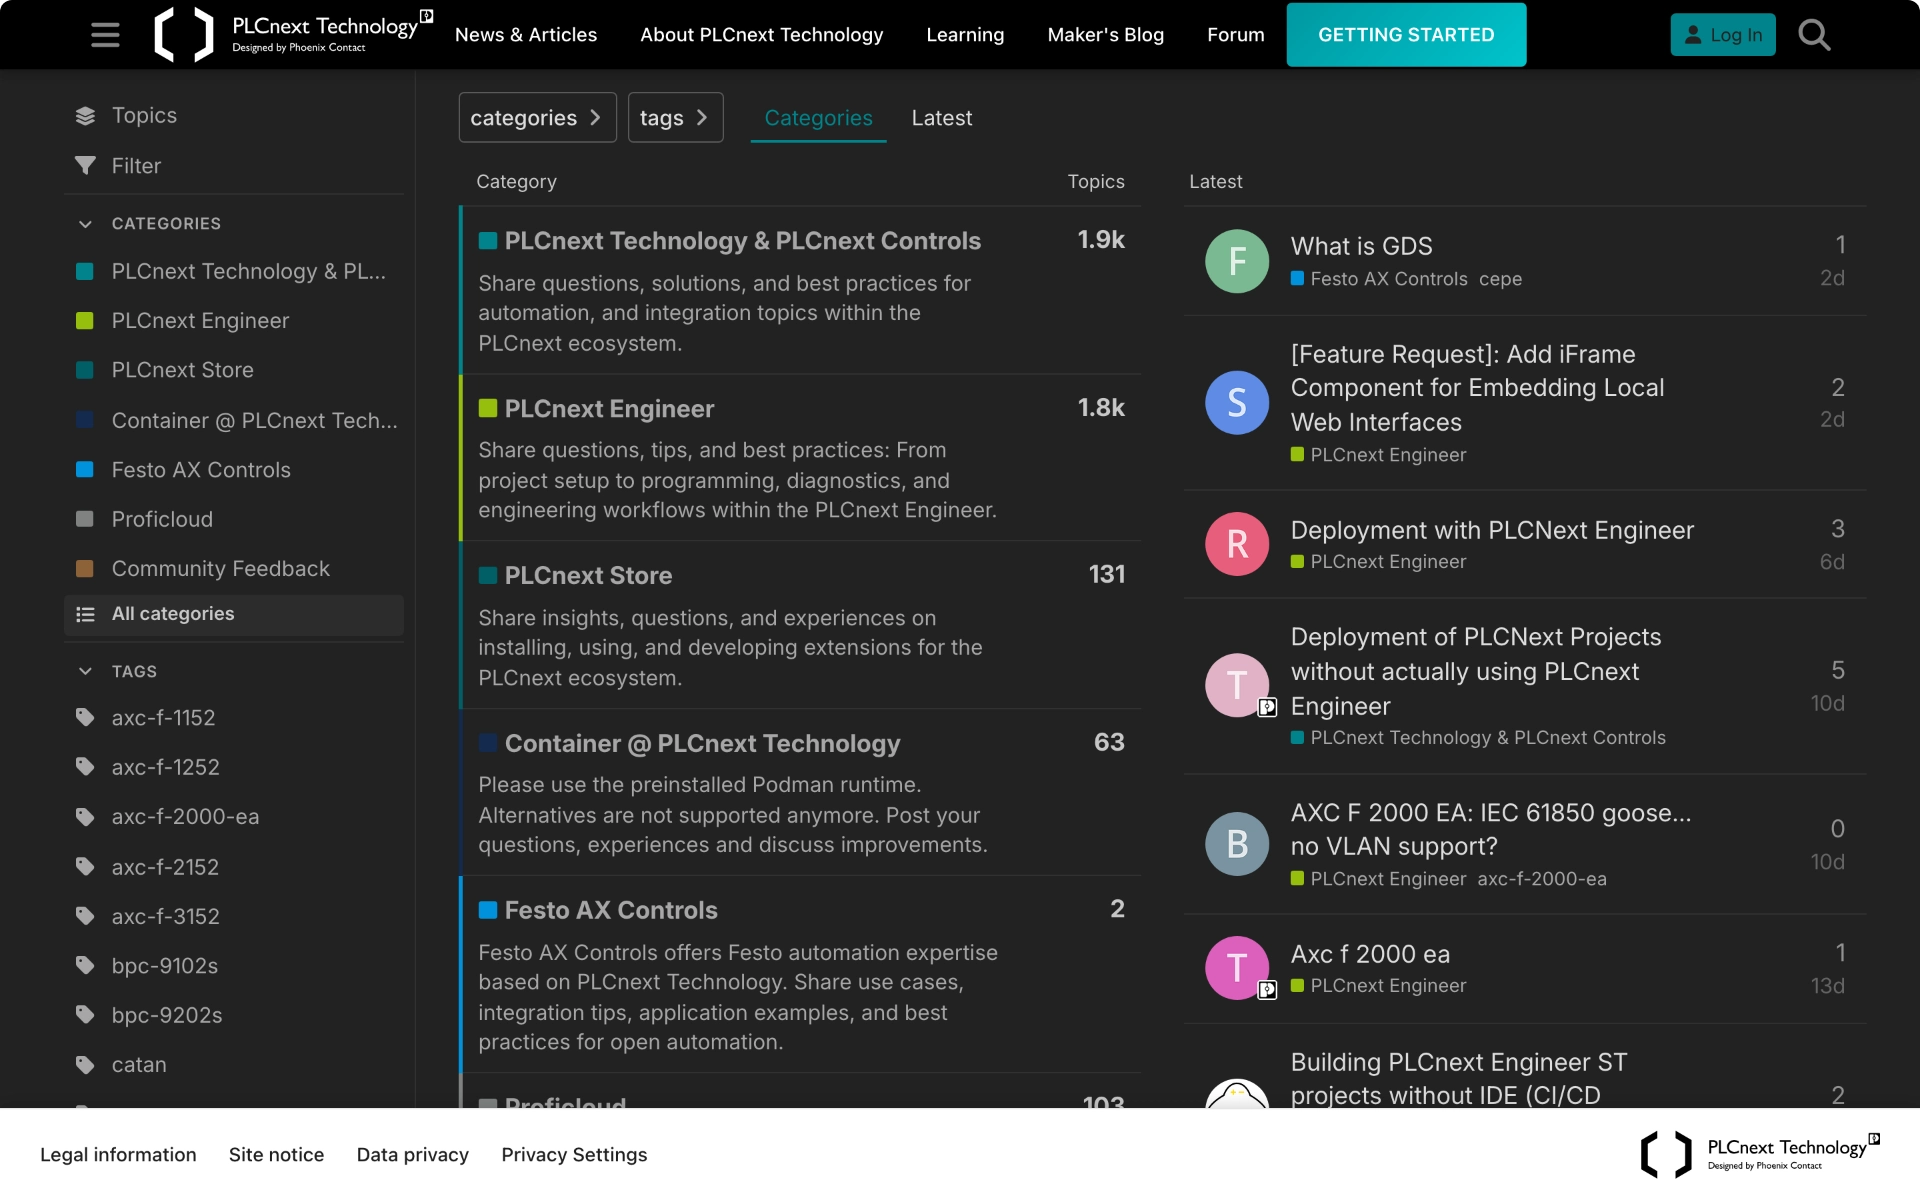Viewport: 1920px width, 1200px height.
Task: Open the Learning menu item
Action: tap(964, 35)
